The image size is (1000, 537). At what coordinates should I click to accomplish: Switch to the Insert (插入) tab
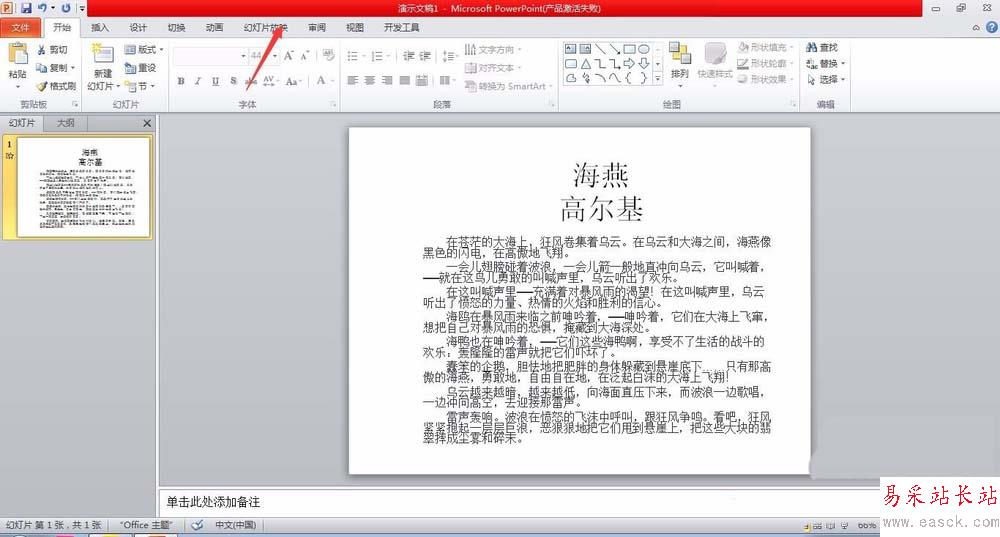click(100, 27)
